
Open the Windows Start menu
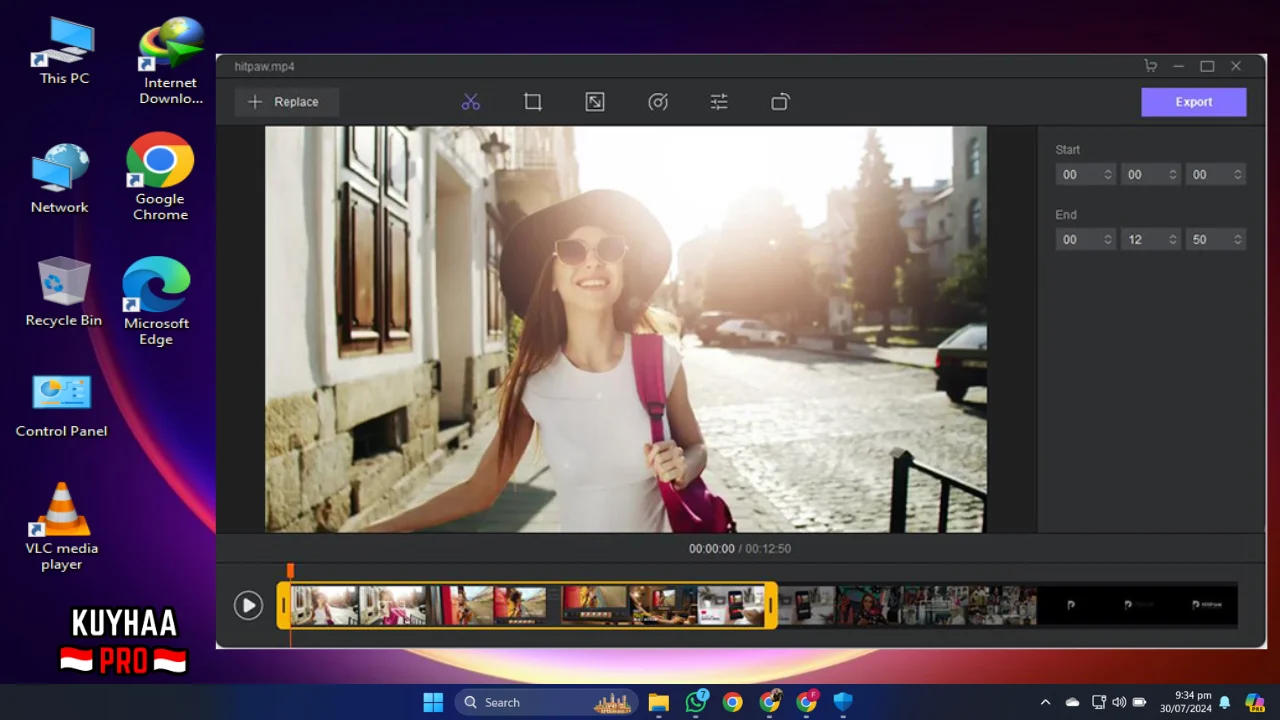pyautogui.click(x=433, y=702)
